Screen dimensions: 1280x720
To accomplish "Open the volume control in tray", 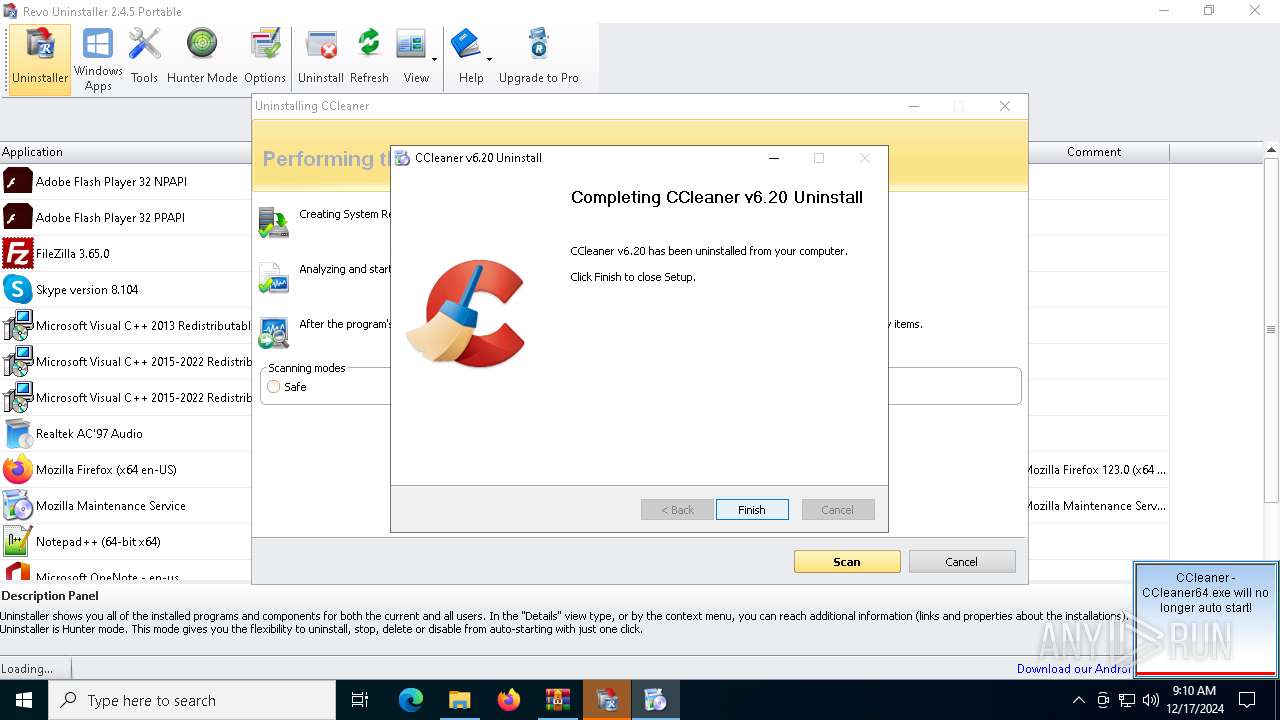I will 1151,700.
